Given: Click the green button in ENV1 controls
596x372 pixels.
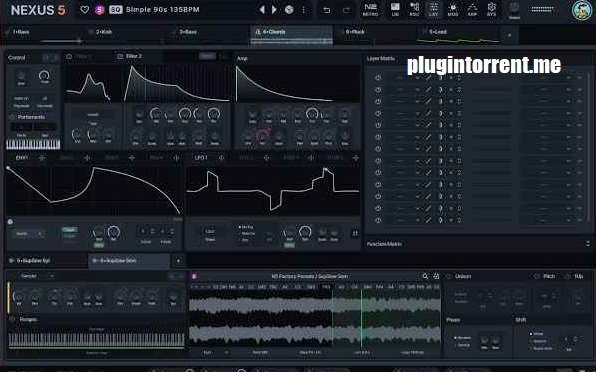Looking at the screenshot, I should click(69, 230).
